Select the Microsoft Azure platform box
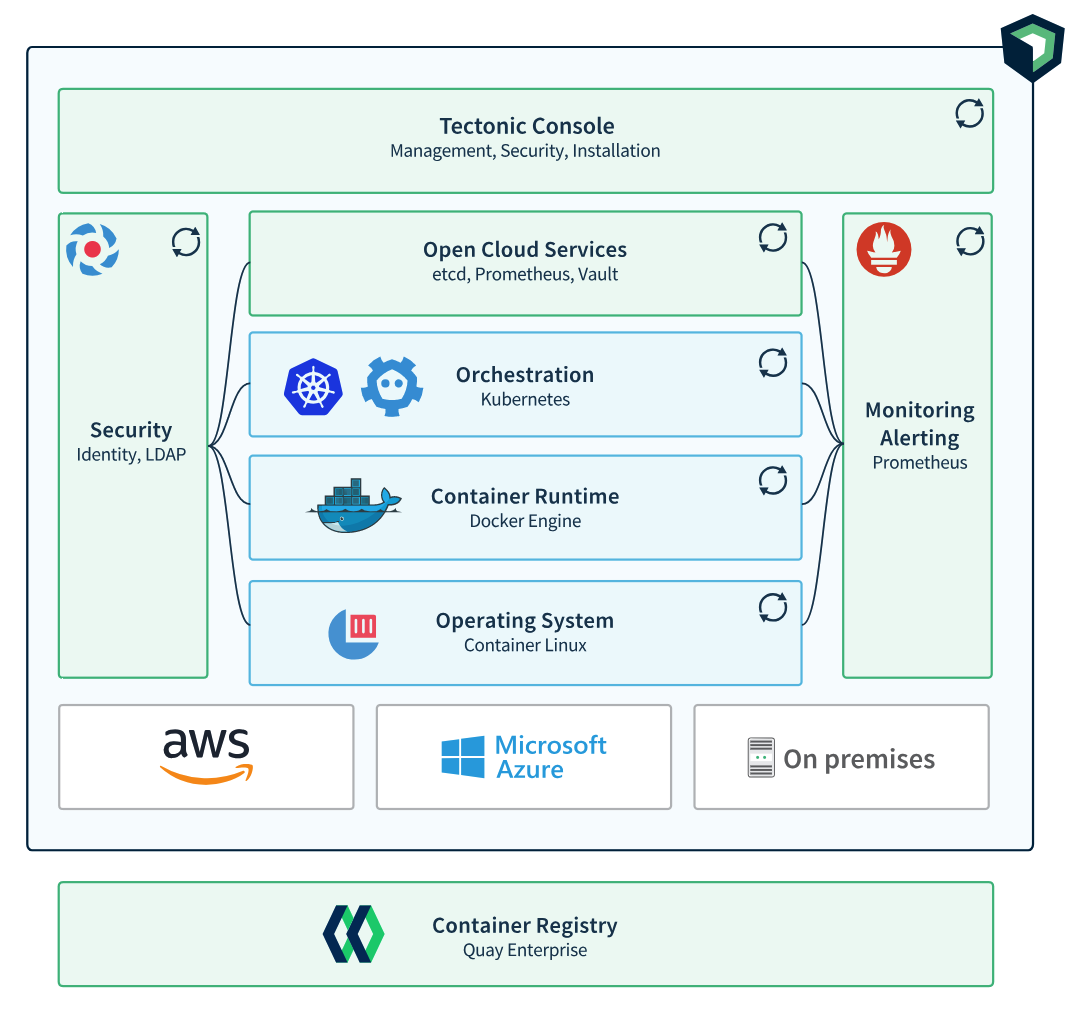 [x=523, y=757]
